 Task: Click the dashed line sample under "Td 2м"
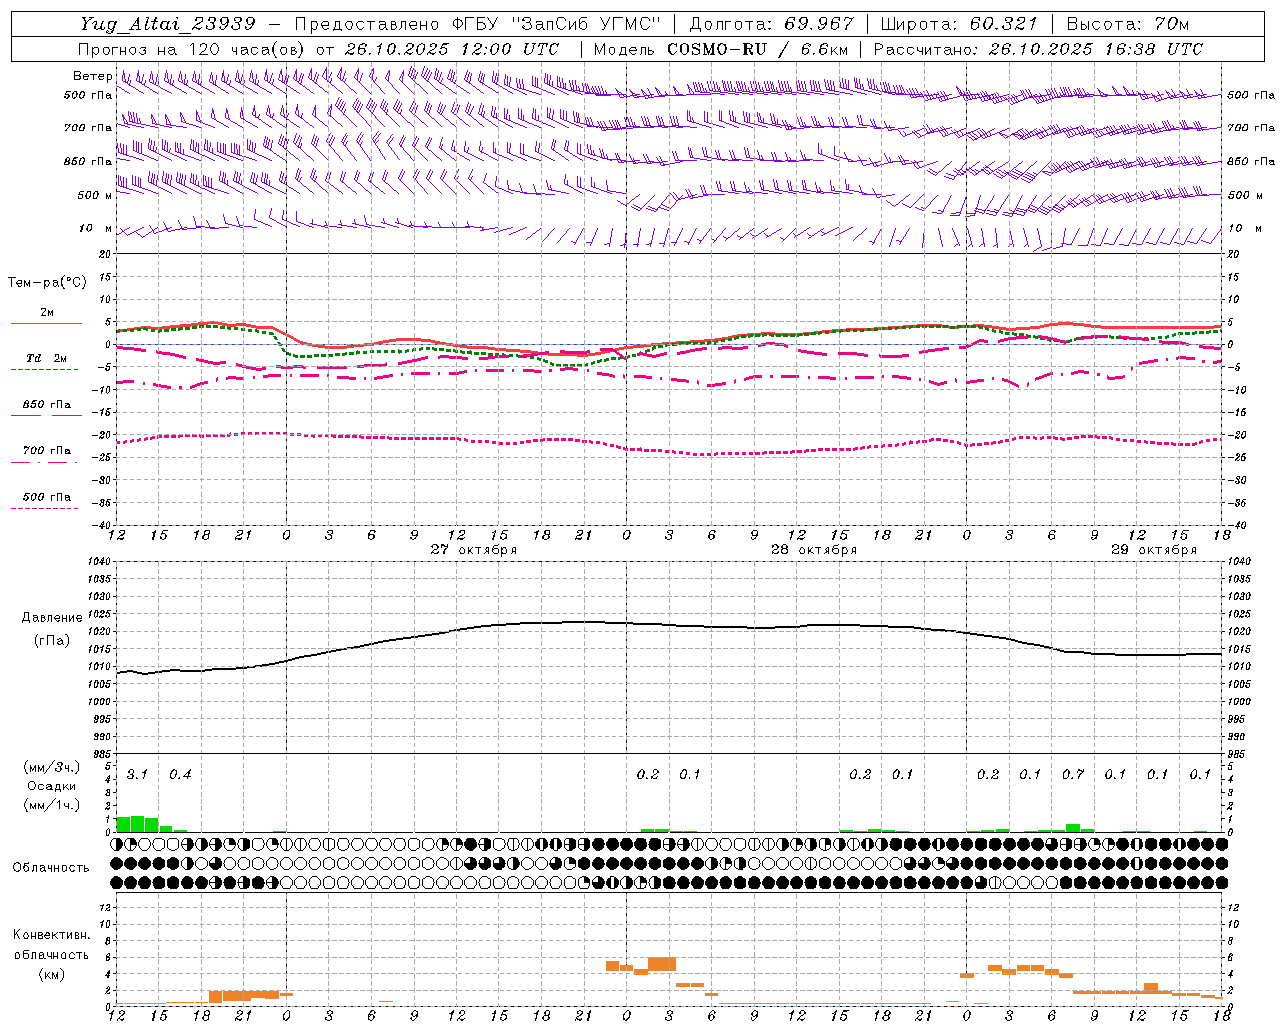[x=46, y=369]
